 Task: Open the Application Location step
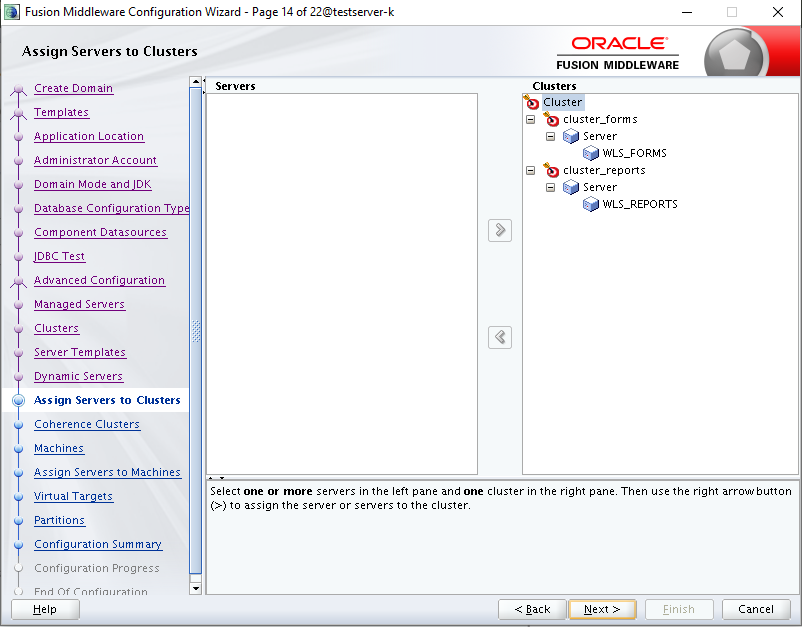pyautogui.click(x=89, y=137)
